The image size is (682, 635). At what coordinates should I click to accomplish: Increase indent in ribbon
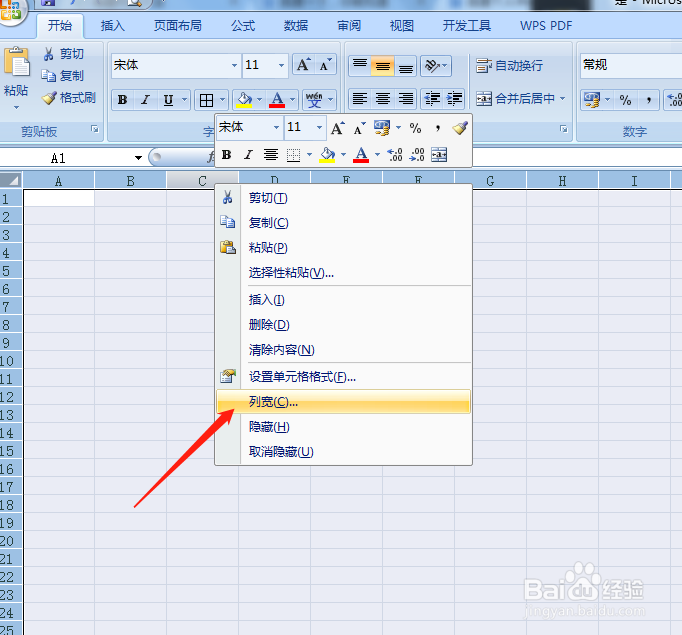(455, 99)
